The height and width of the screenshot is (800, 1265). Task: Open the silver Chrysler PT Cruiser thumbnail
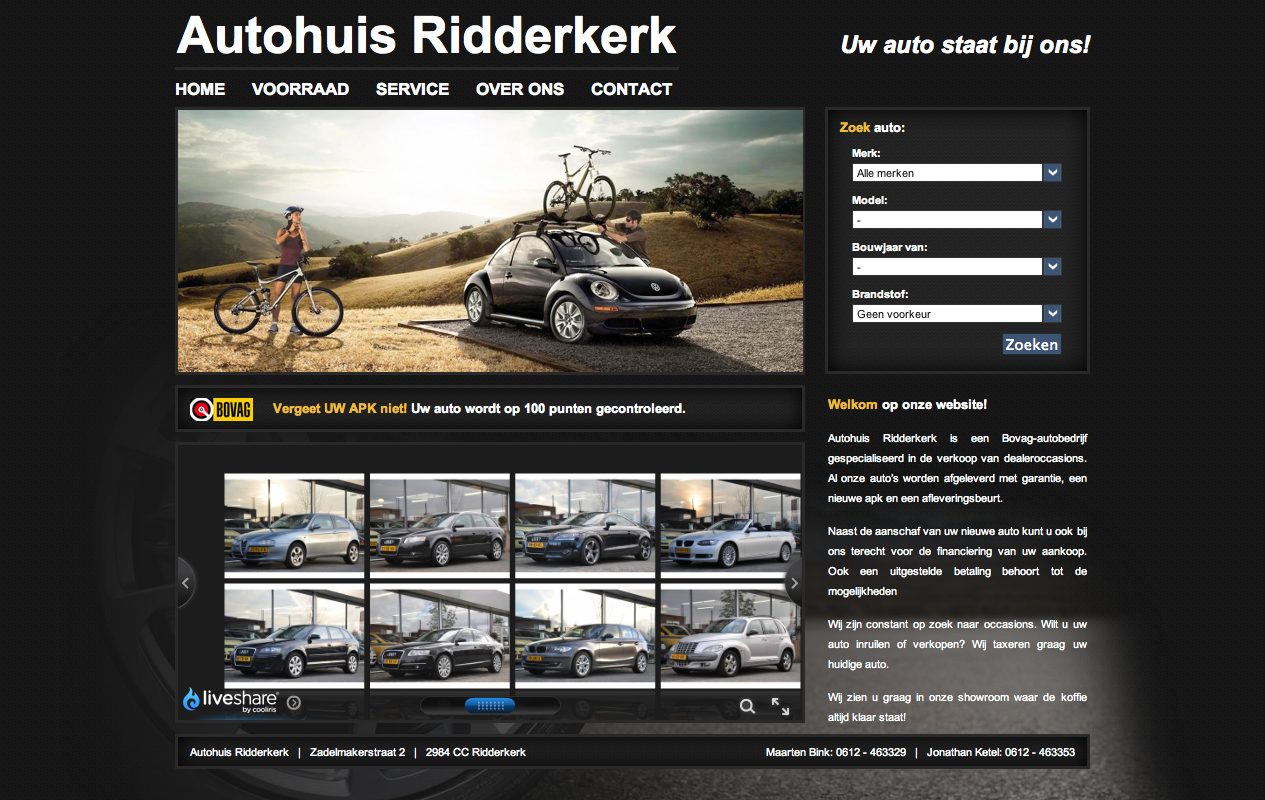[x=731, y=637]
